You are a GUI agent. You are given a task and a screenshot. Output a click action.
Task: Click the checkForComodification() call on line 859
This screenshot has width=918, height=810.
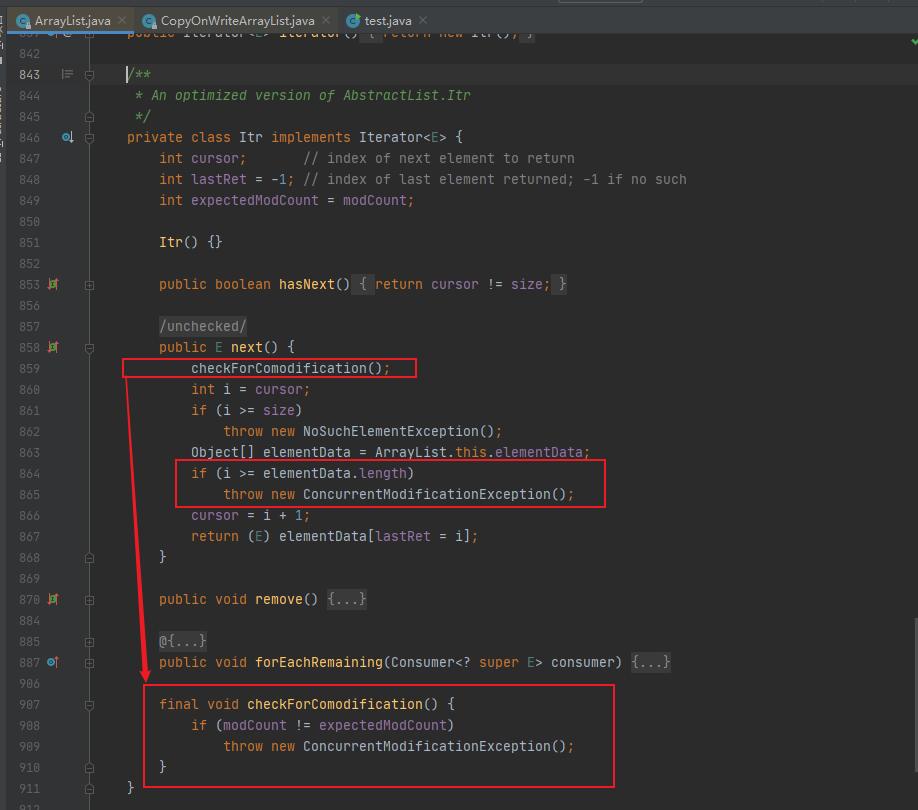[x=280, y=368]
